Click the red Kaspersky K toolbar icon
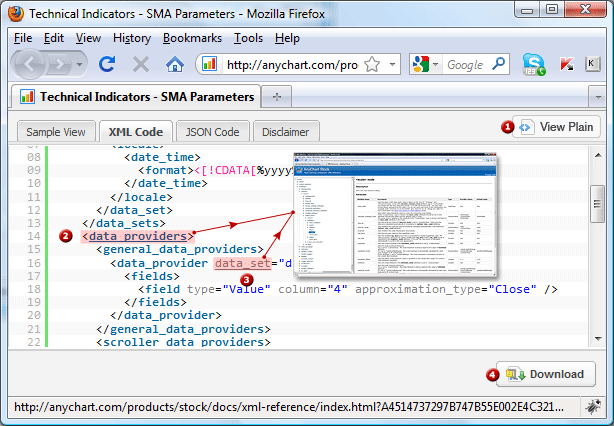 point(567,64)
